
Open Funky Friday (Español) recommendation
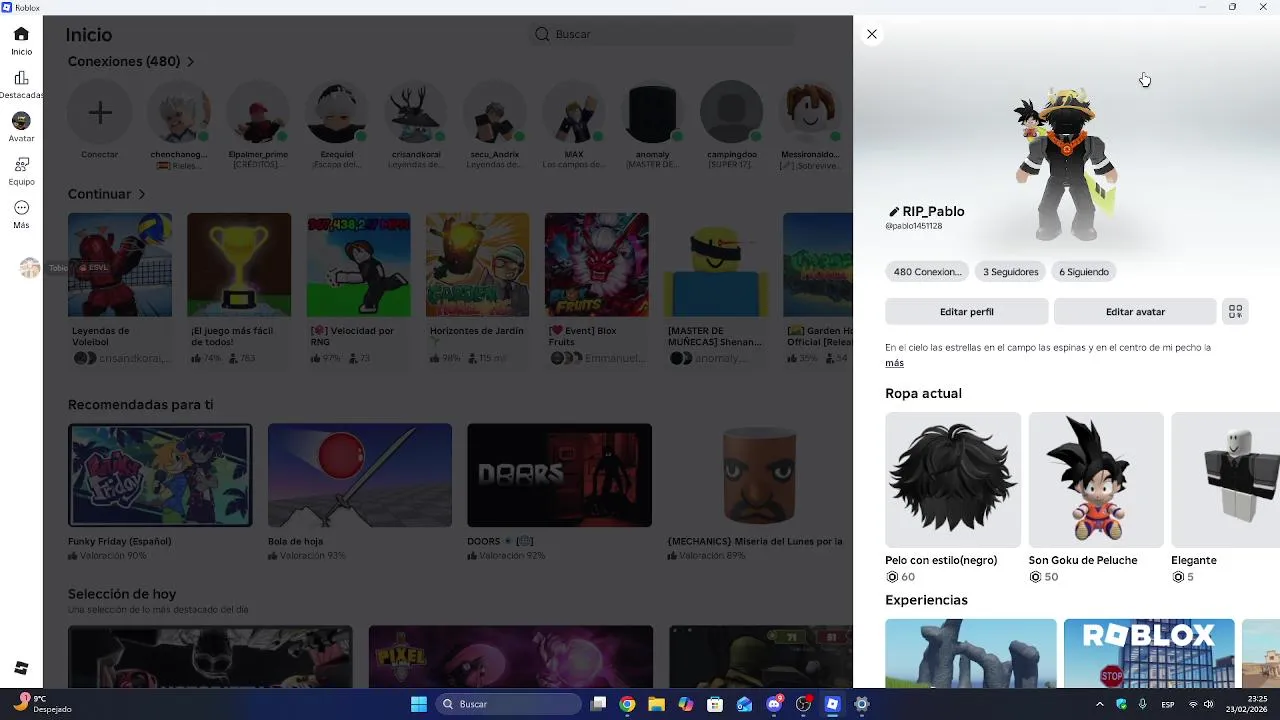point(160,475)
